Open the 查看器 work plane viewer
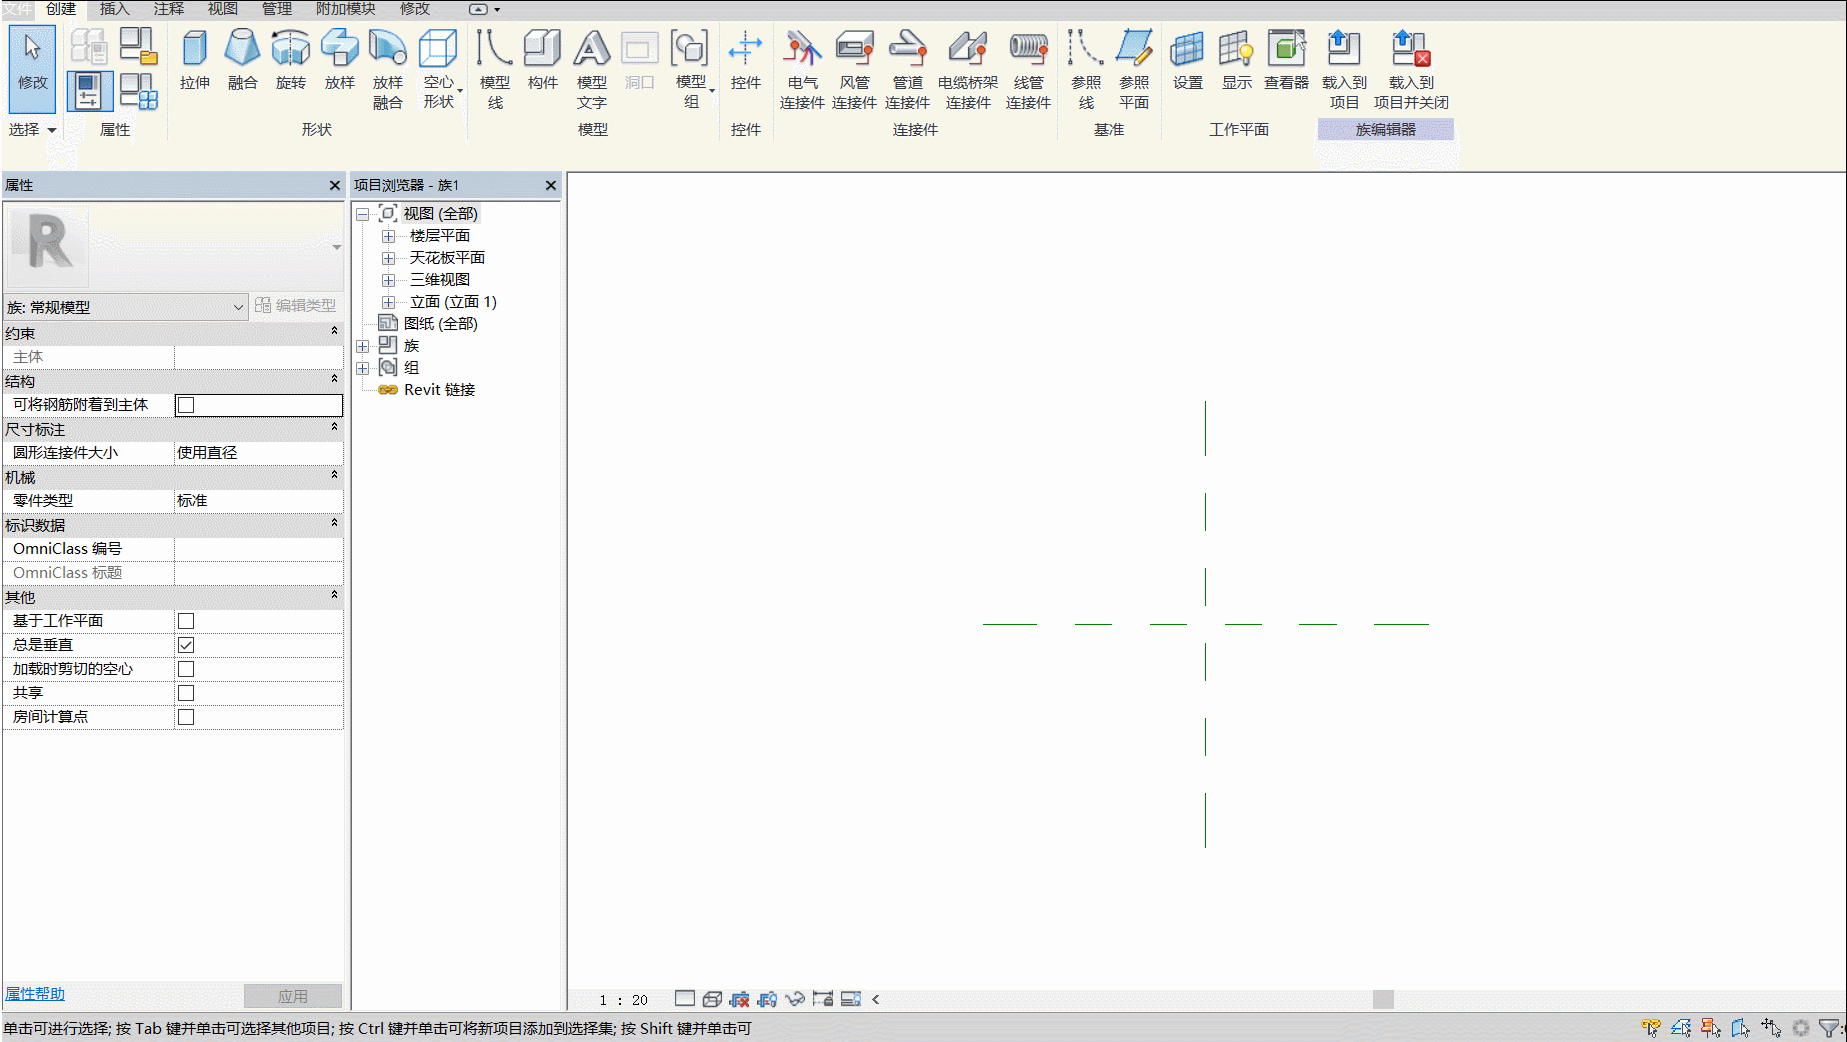The width and height of the screenshot is (1847, 1042). (x=1286, y=60)
